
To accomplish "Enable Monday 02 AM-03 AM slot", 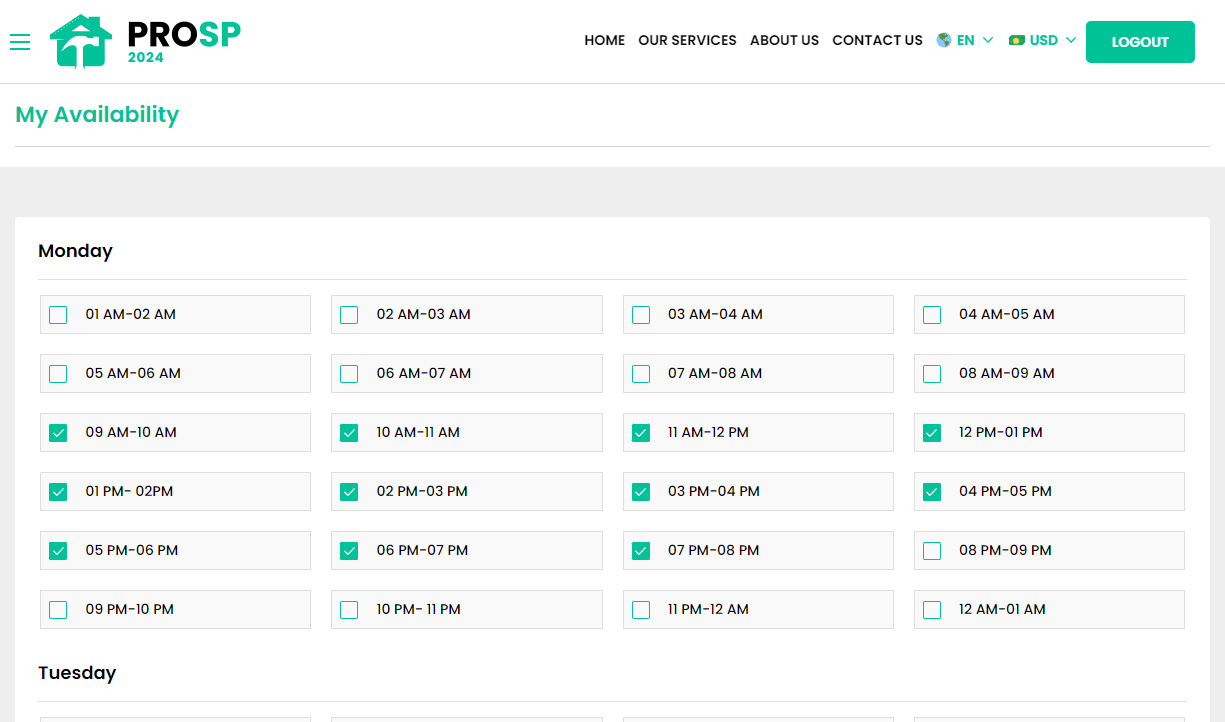I will (x=349, y=315).
